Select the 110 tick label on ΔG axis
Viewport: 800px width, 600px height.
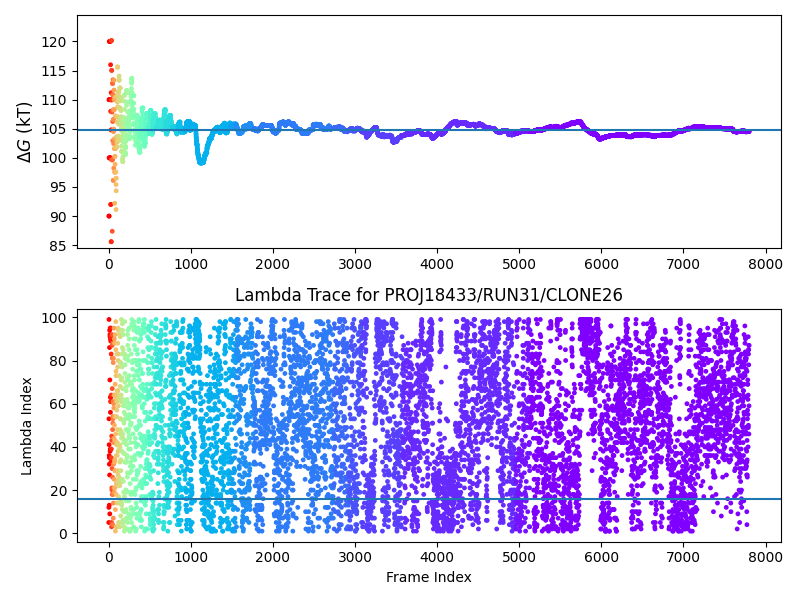click(54, 100)
